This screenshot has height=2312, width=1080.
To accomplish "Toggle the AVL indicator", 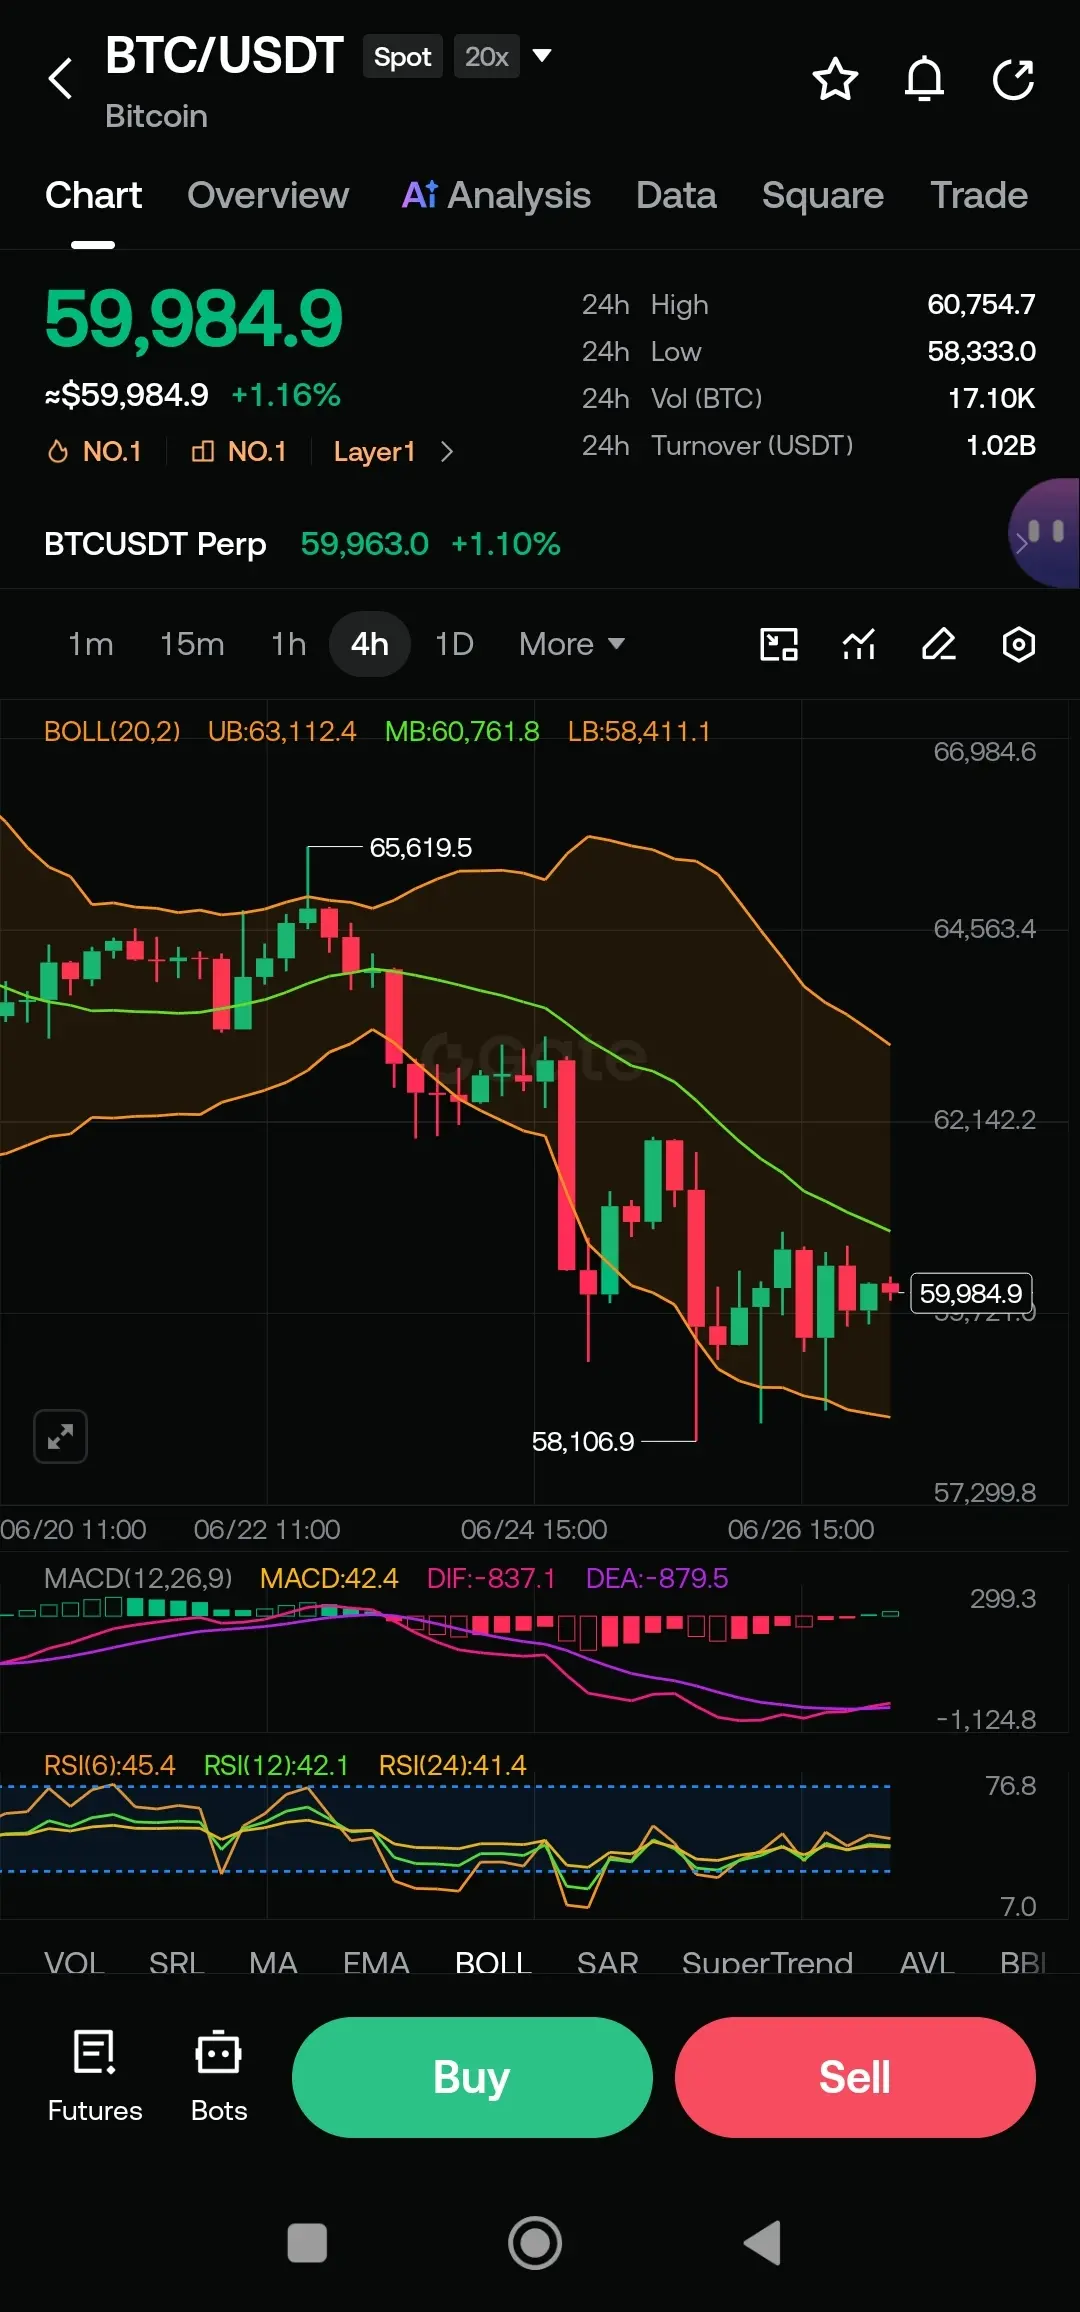I will click(x=927, y=1962).
